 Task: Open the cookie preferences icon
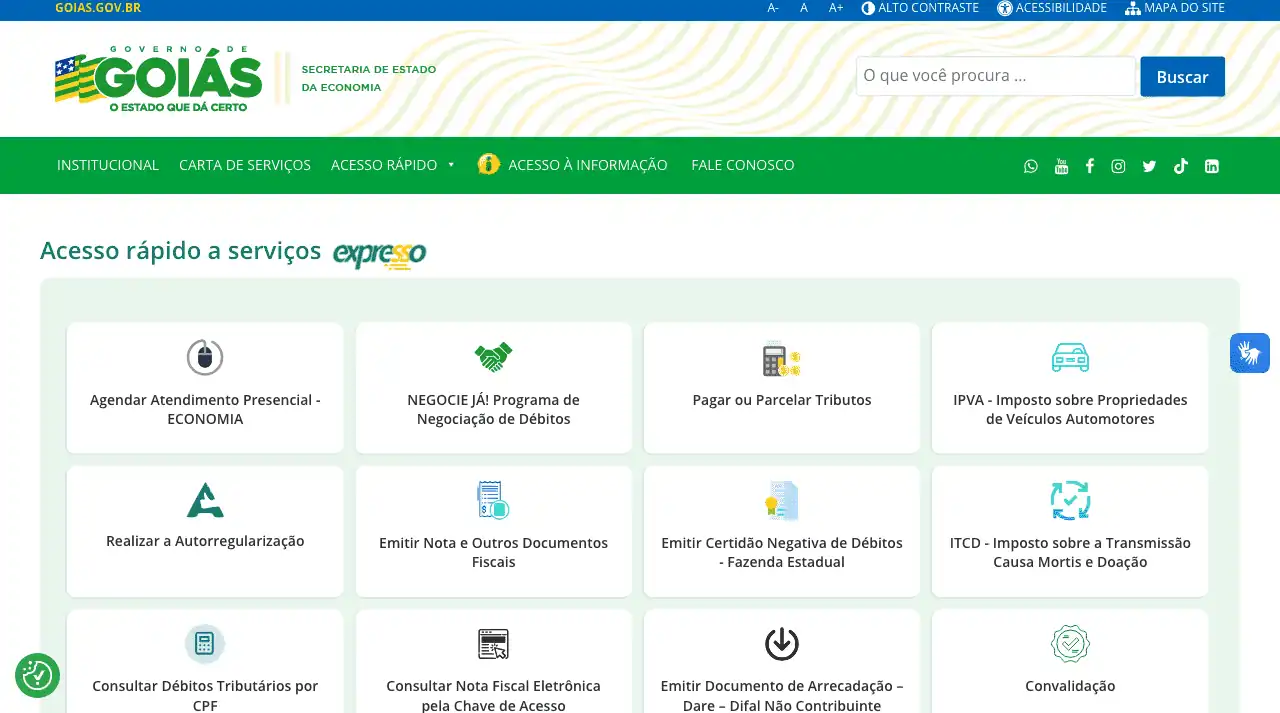click(37, 676)
